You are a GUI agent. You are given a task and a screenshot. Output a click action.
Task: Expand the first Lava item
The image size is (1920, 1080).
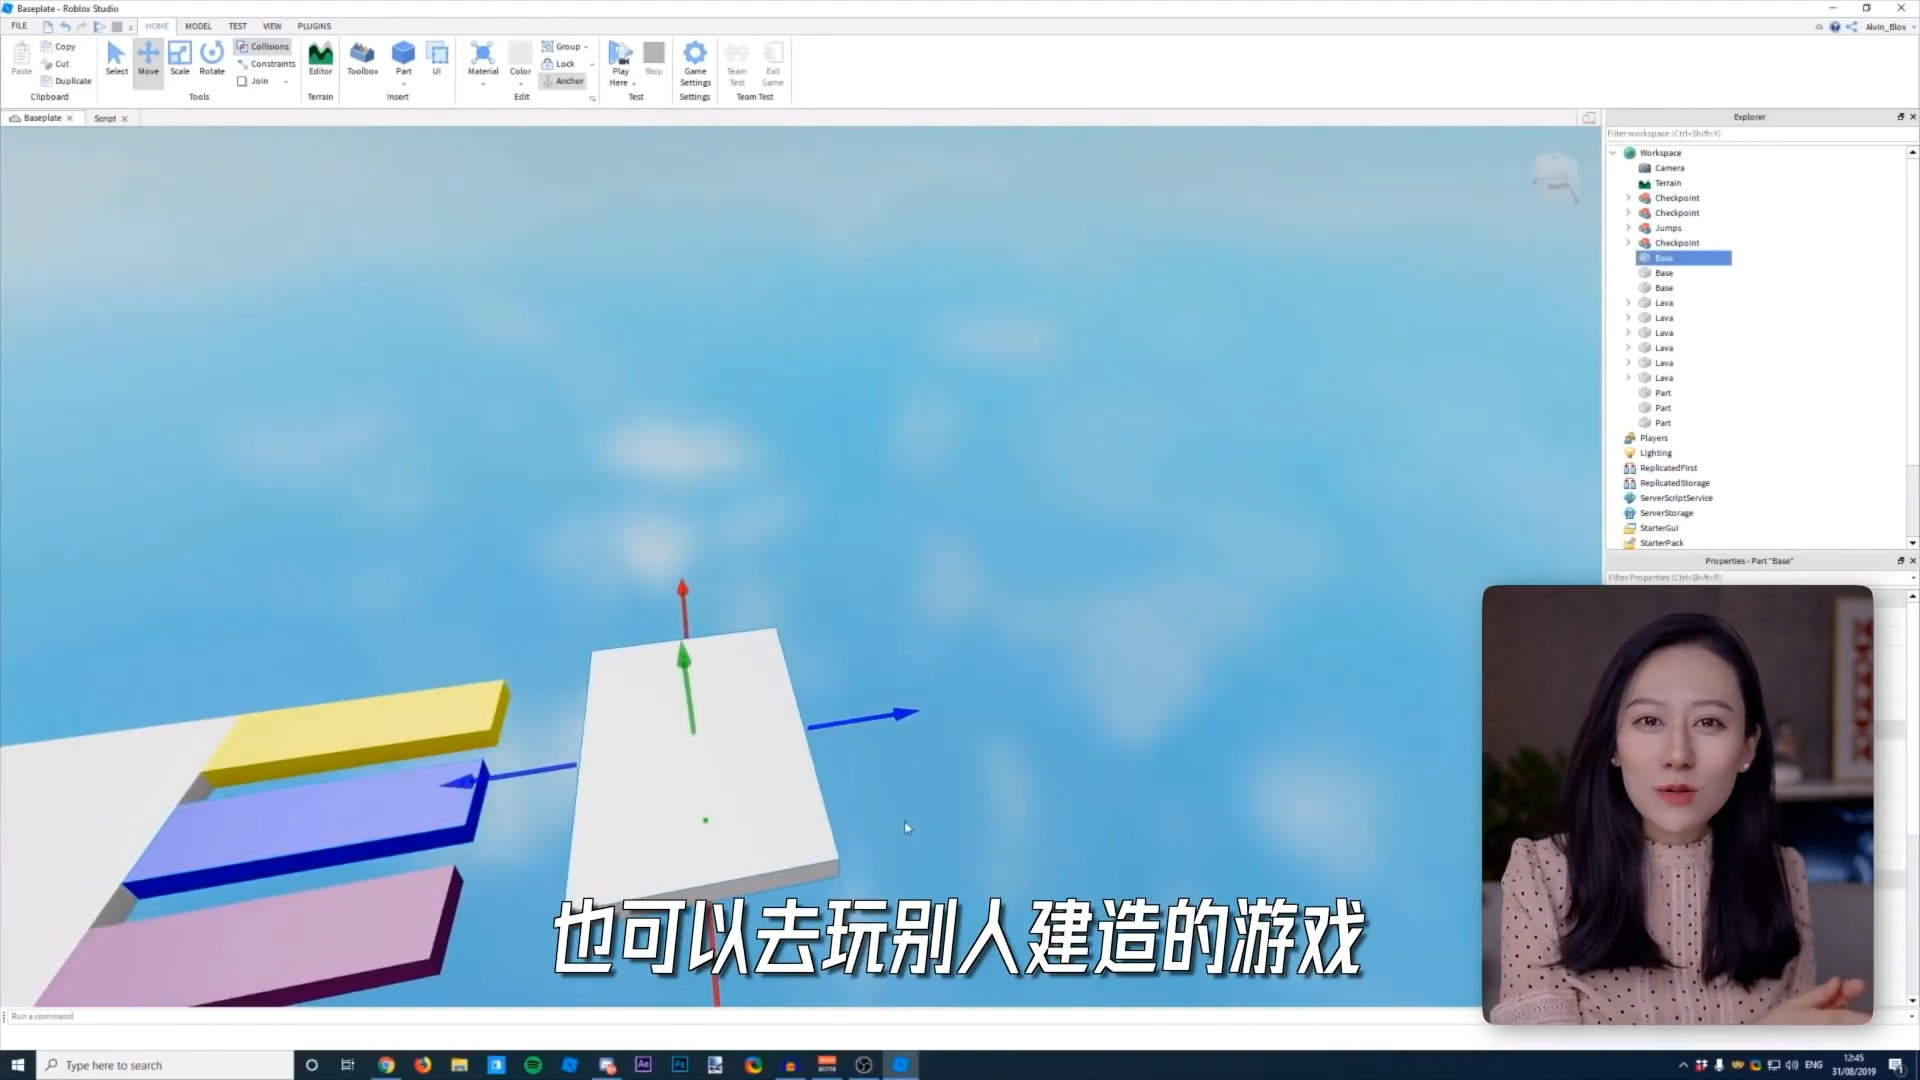pos(1628,303)
